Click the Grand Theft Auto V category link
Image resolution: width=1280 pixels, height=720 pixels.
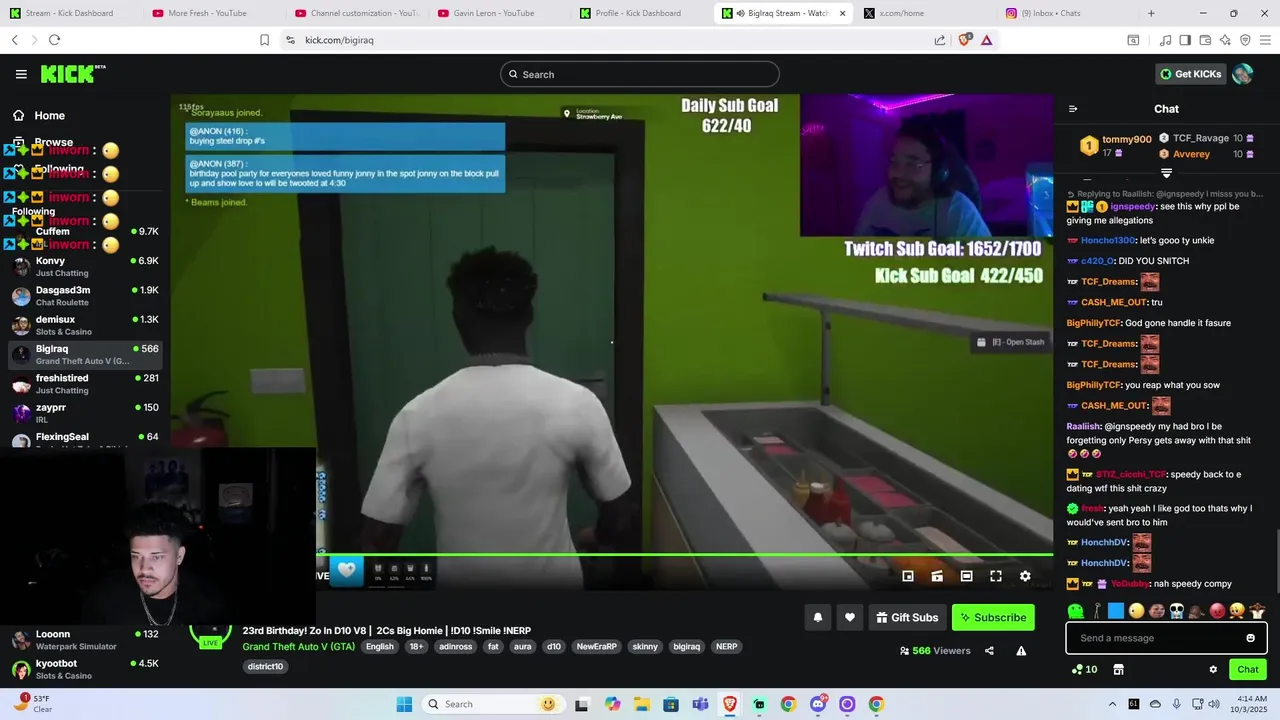coord(298,647)
